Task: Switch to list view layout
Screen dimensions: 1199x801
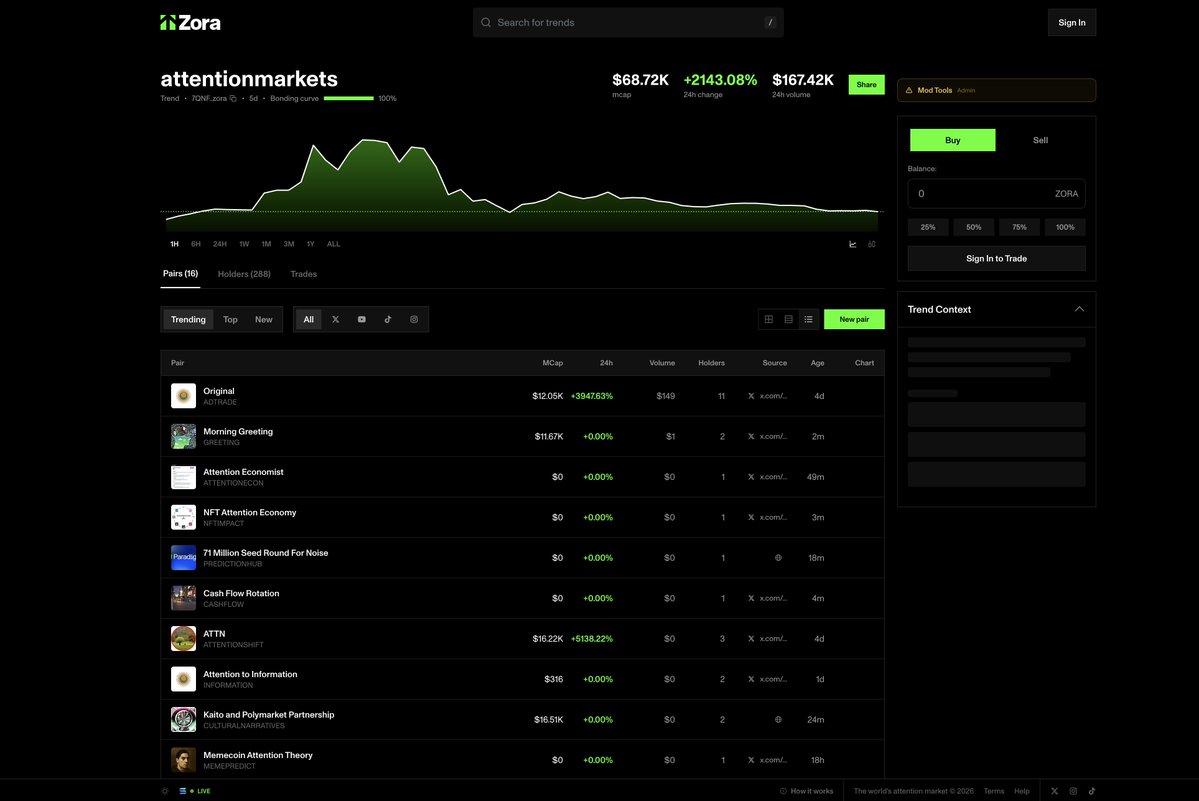Action: (x=808, y=319)
